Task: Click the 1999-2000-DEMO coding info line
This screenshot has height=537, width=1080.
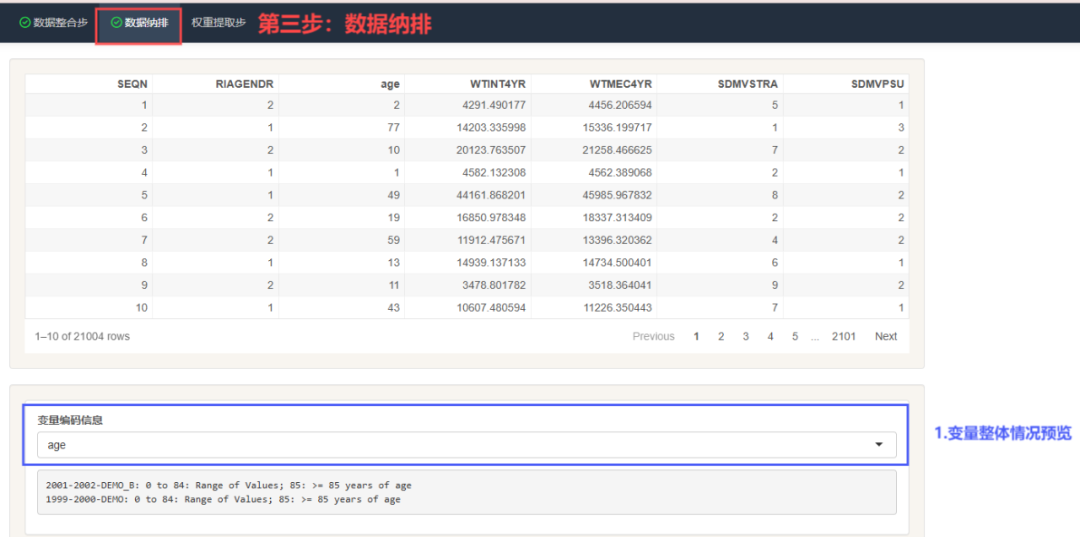Action: 222,499
